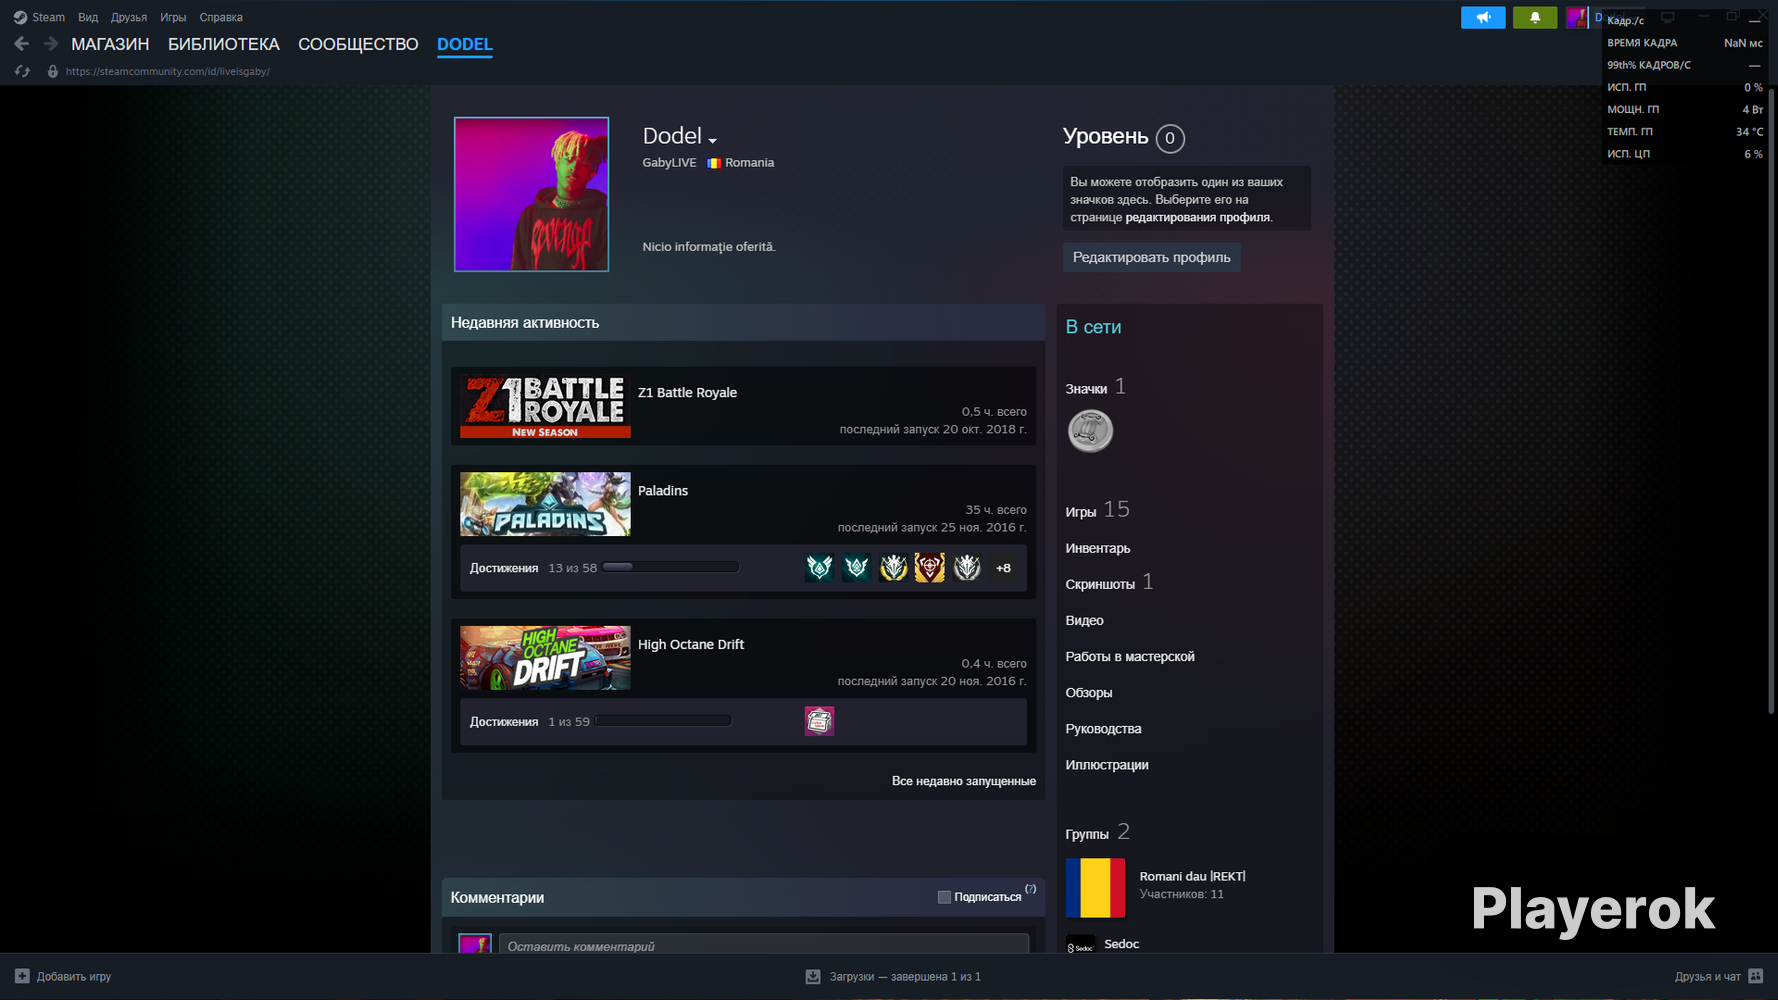Image resolution: width=1778 pixels, height=1000 pixels.
Task: Click the red-and-gold crosshair Paladins achievement
Action: (x=930, y=568)
